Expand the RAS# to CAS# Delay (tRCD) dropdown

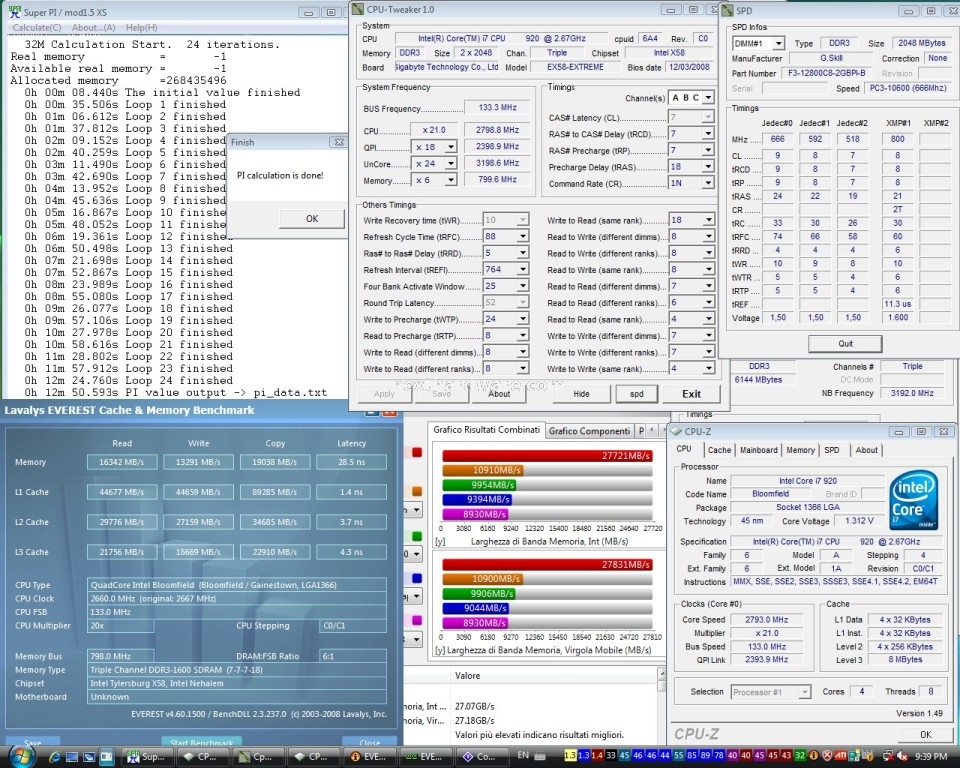(x=708, y=134)
